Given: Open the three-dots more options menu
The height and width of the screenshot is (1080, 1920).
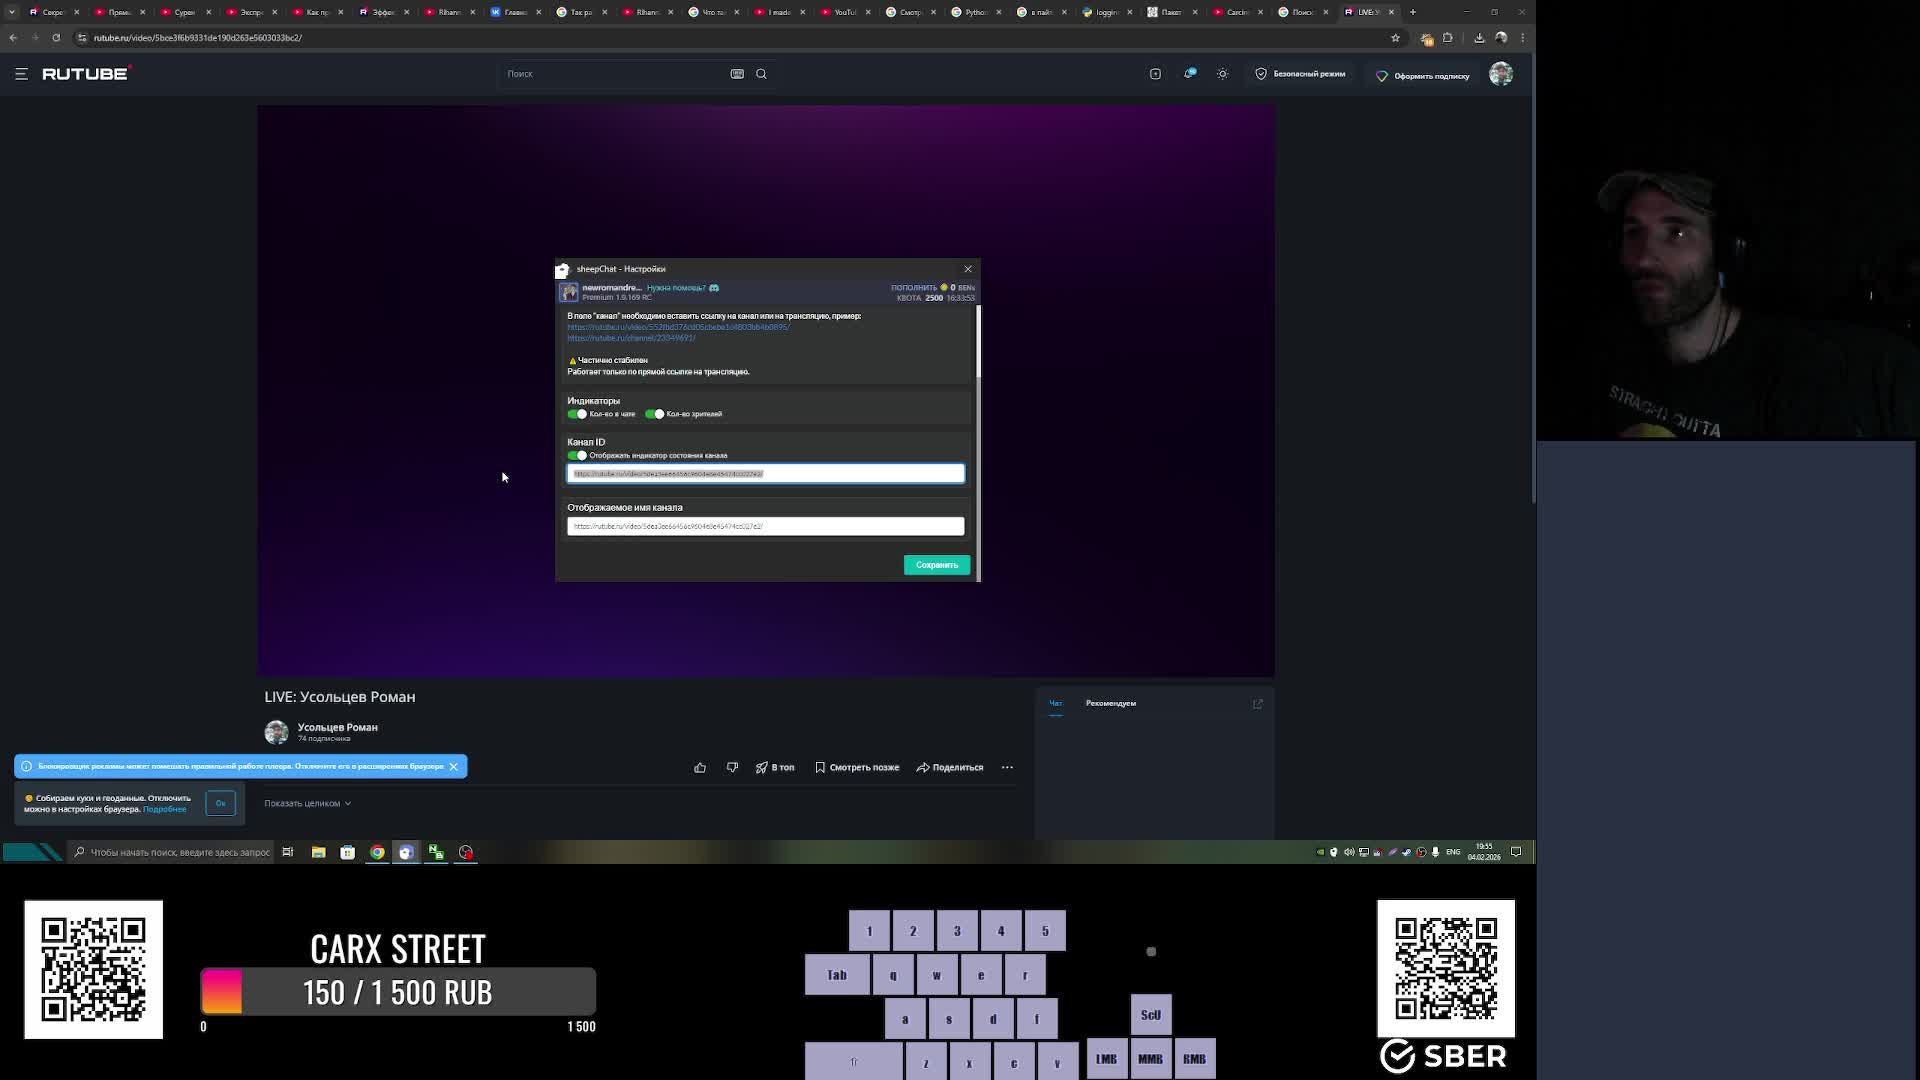Looking at the screenshot, I should pos(1007,767).
